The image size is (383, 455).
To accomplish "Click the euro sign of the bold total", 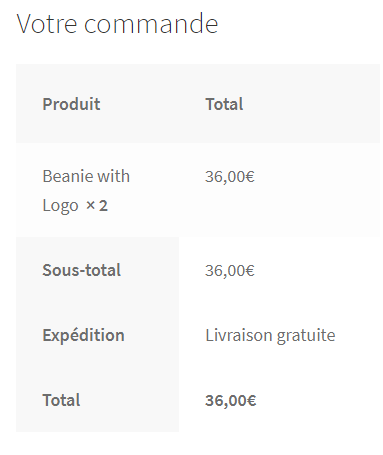I will [x=251, y=400].
